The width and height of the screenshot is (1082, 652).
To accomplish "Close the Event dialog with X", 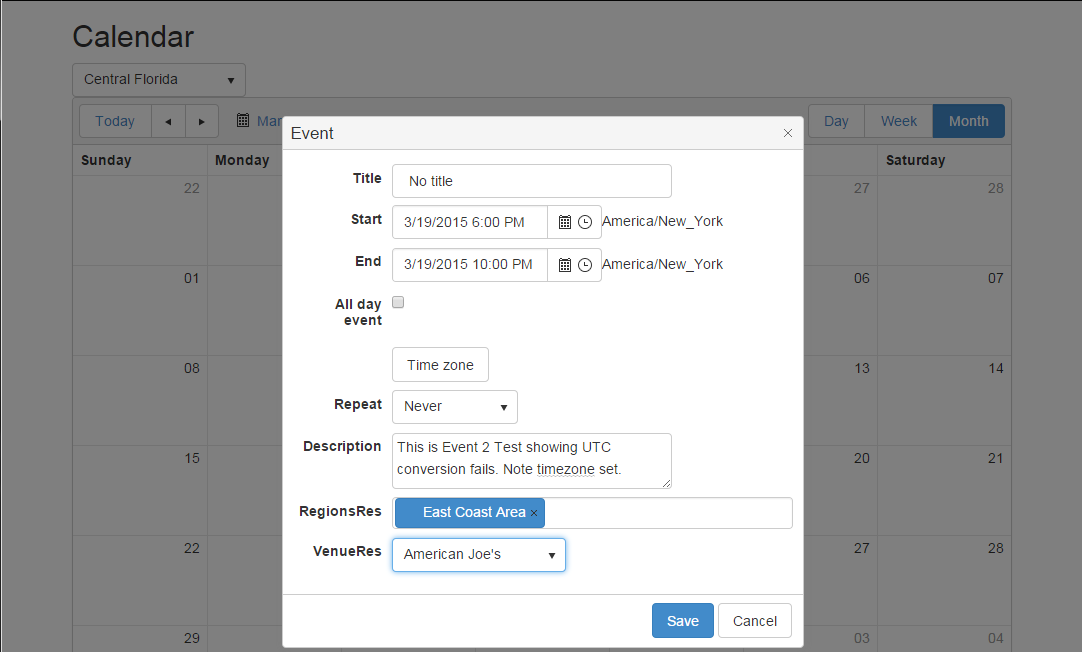I will point(787,133).
